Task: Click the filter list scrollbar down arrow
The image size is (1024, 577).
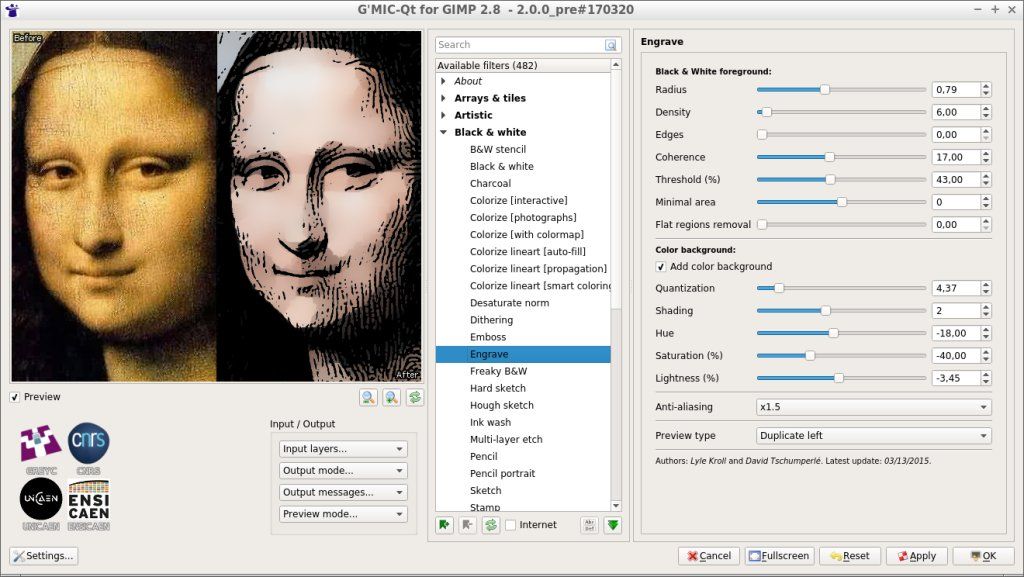Action: coord(616,506)
